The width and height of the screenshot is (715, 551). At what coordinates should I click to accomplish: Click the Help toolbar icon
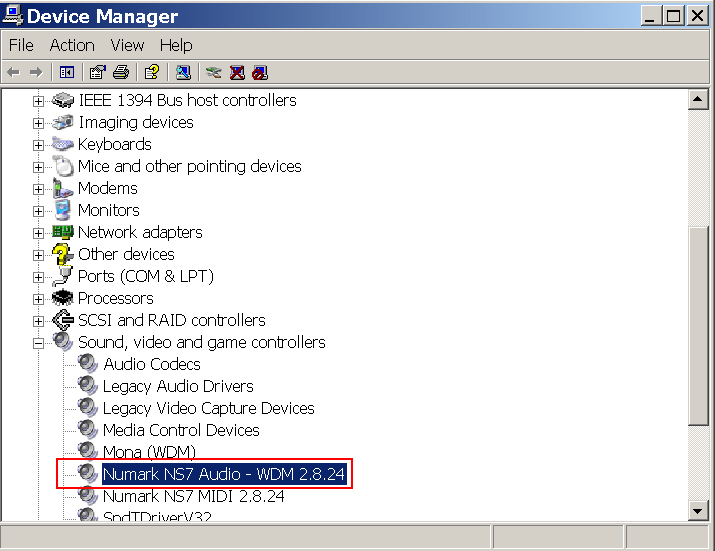click(151, 72)
